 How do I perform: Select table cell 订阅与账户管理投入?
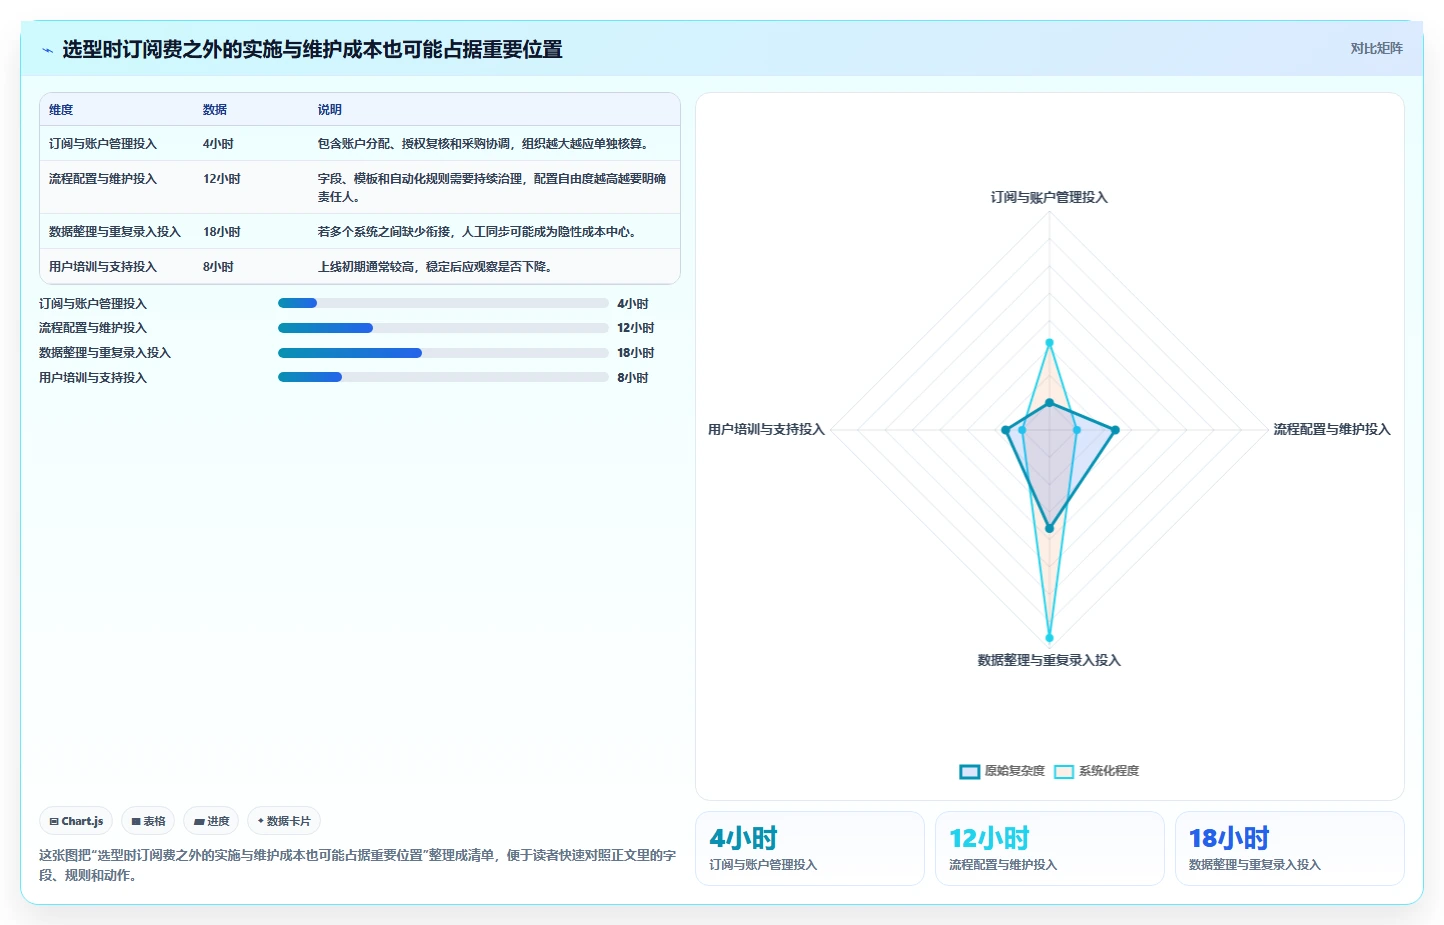pos(103,144)
